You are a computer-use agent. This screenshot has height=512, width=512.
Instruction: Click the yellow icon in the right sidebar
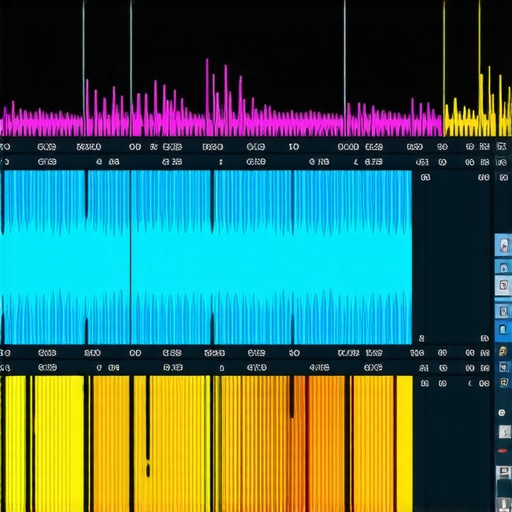pos(503,351)
